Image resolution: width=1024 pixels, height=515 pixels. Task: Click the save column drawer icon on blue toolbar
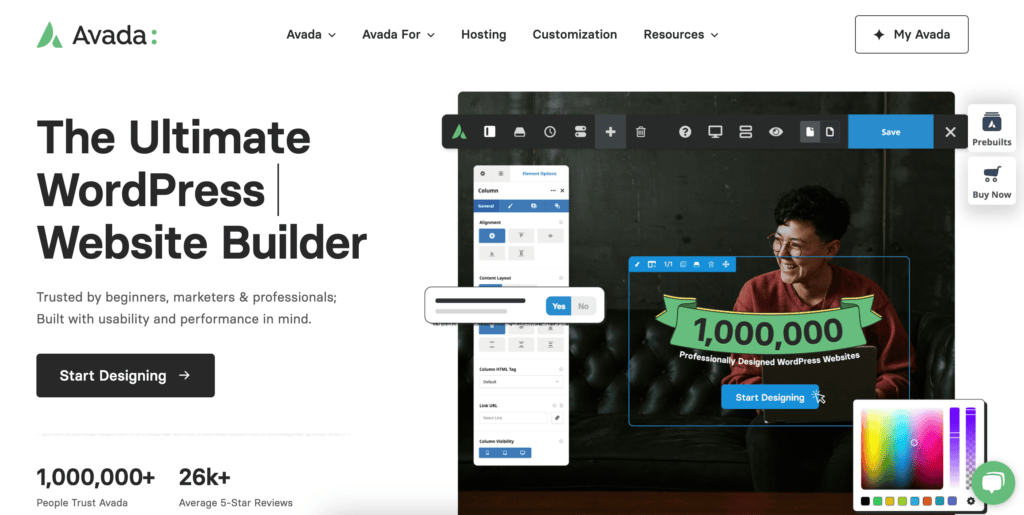click(697, 264)
